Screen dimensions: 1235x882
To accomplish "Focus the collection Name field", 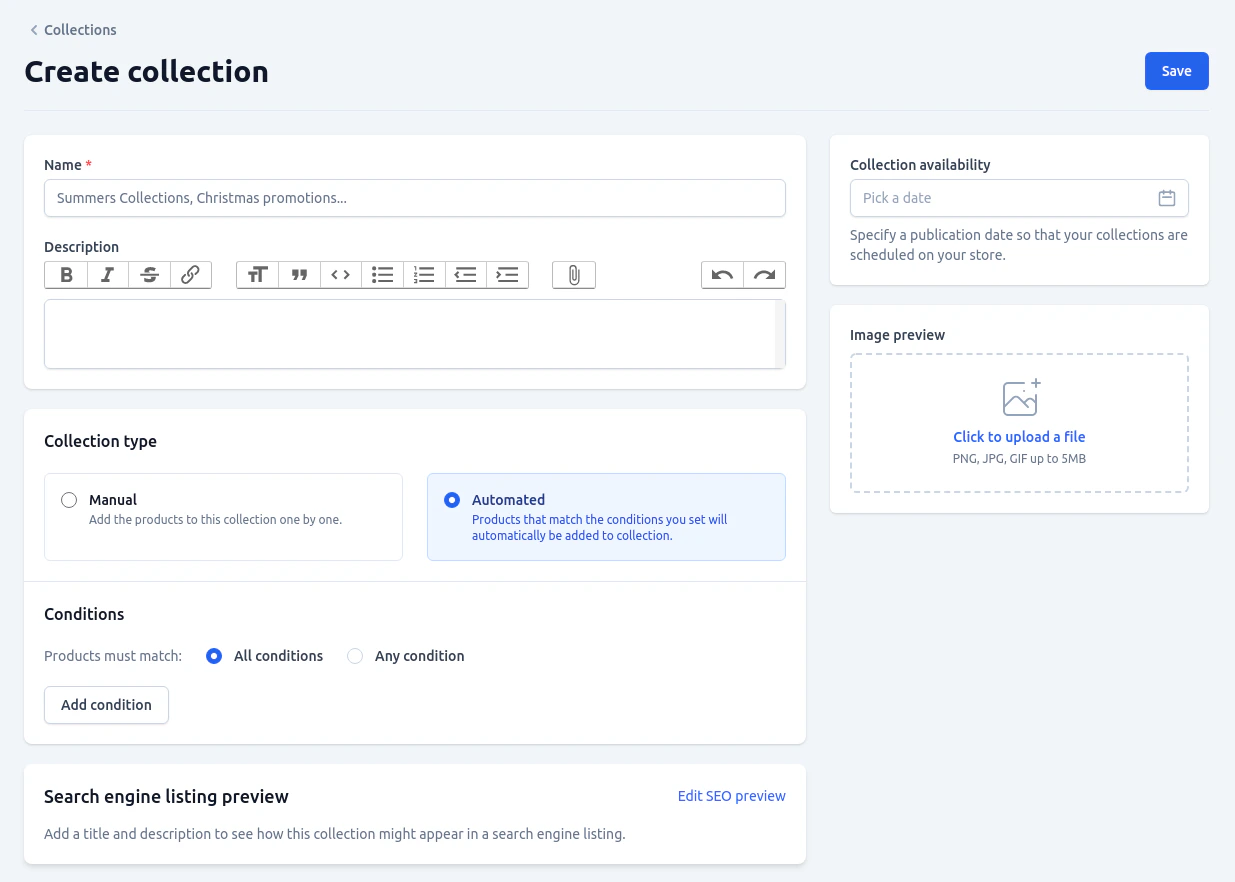I will click(415, 198).
